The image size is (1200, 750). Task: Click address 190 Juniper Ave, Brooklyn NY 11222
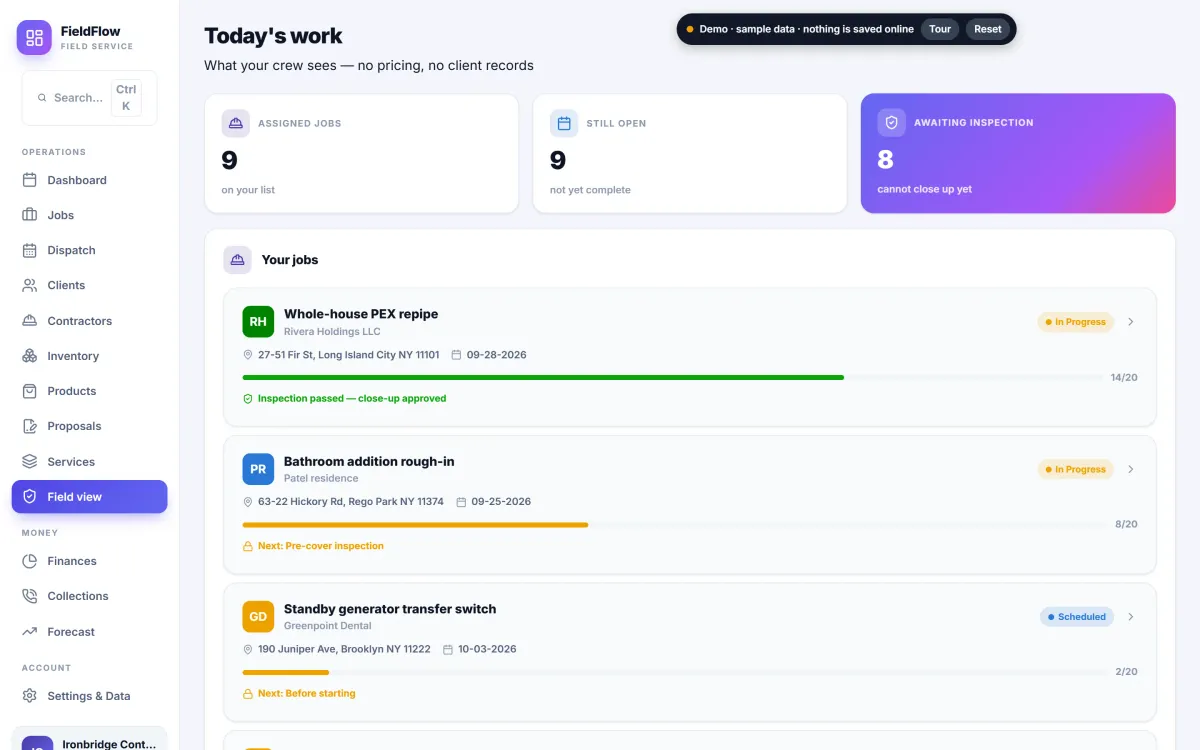344,649
